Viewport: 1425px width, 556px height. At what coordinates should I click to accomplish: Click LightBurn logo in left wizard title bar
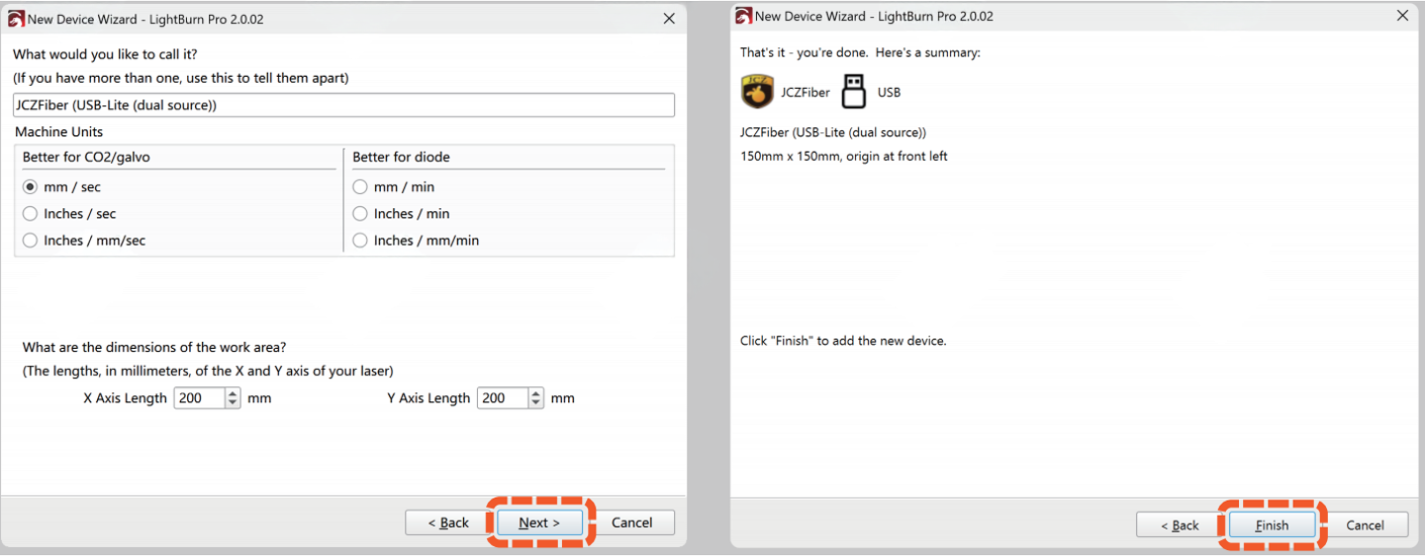(x=15, y=19)
